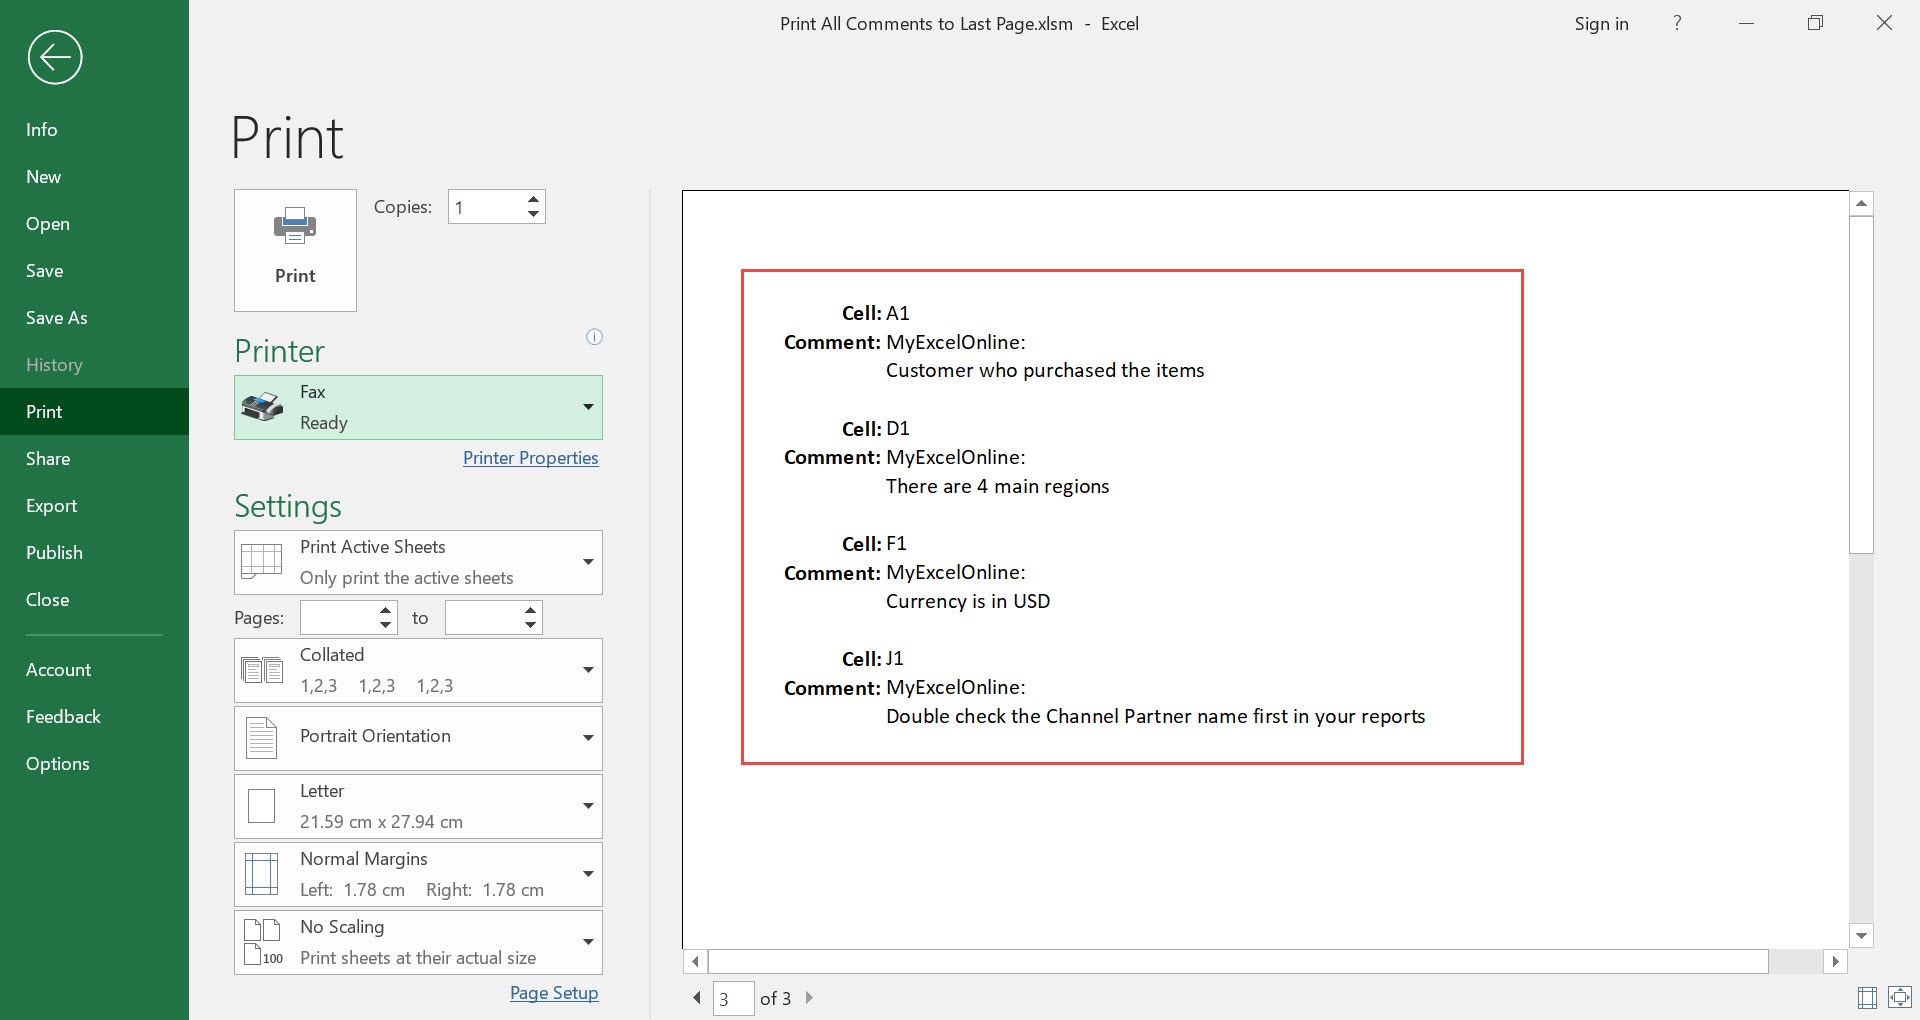Screen dimensions: 1920x1020
Task: Click the Show Margins icon
Action: [1867, 997]
